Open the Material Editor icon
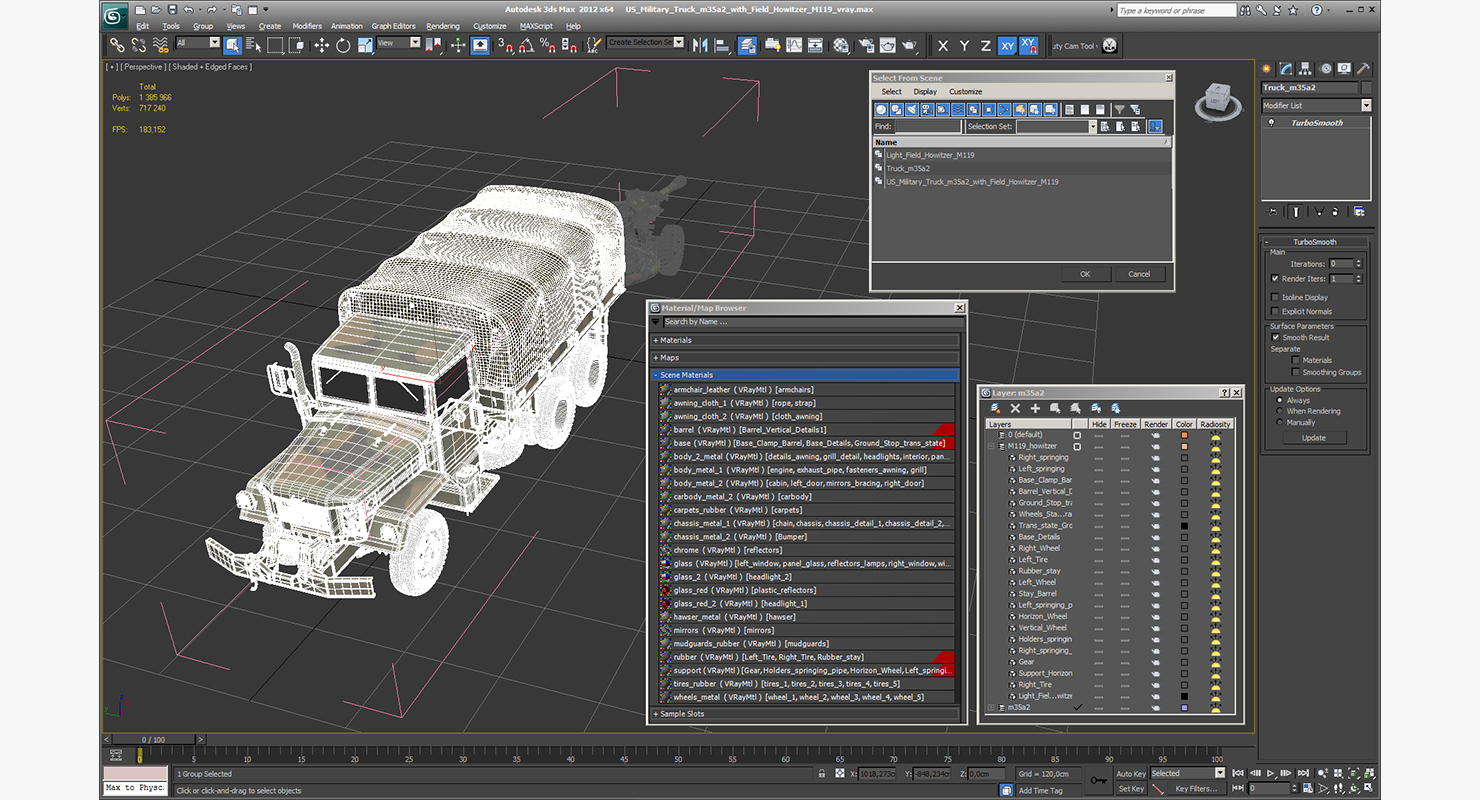Viewport: 1480px width, 800px height. coord(841,45)
